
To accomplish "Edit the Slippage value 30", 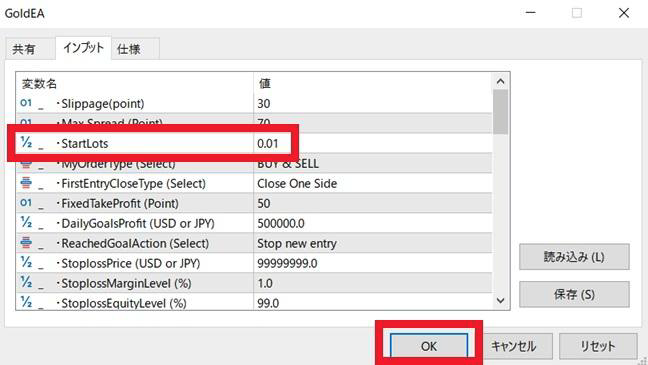I will [264, 103].
